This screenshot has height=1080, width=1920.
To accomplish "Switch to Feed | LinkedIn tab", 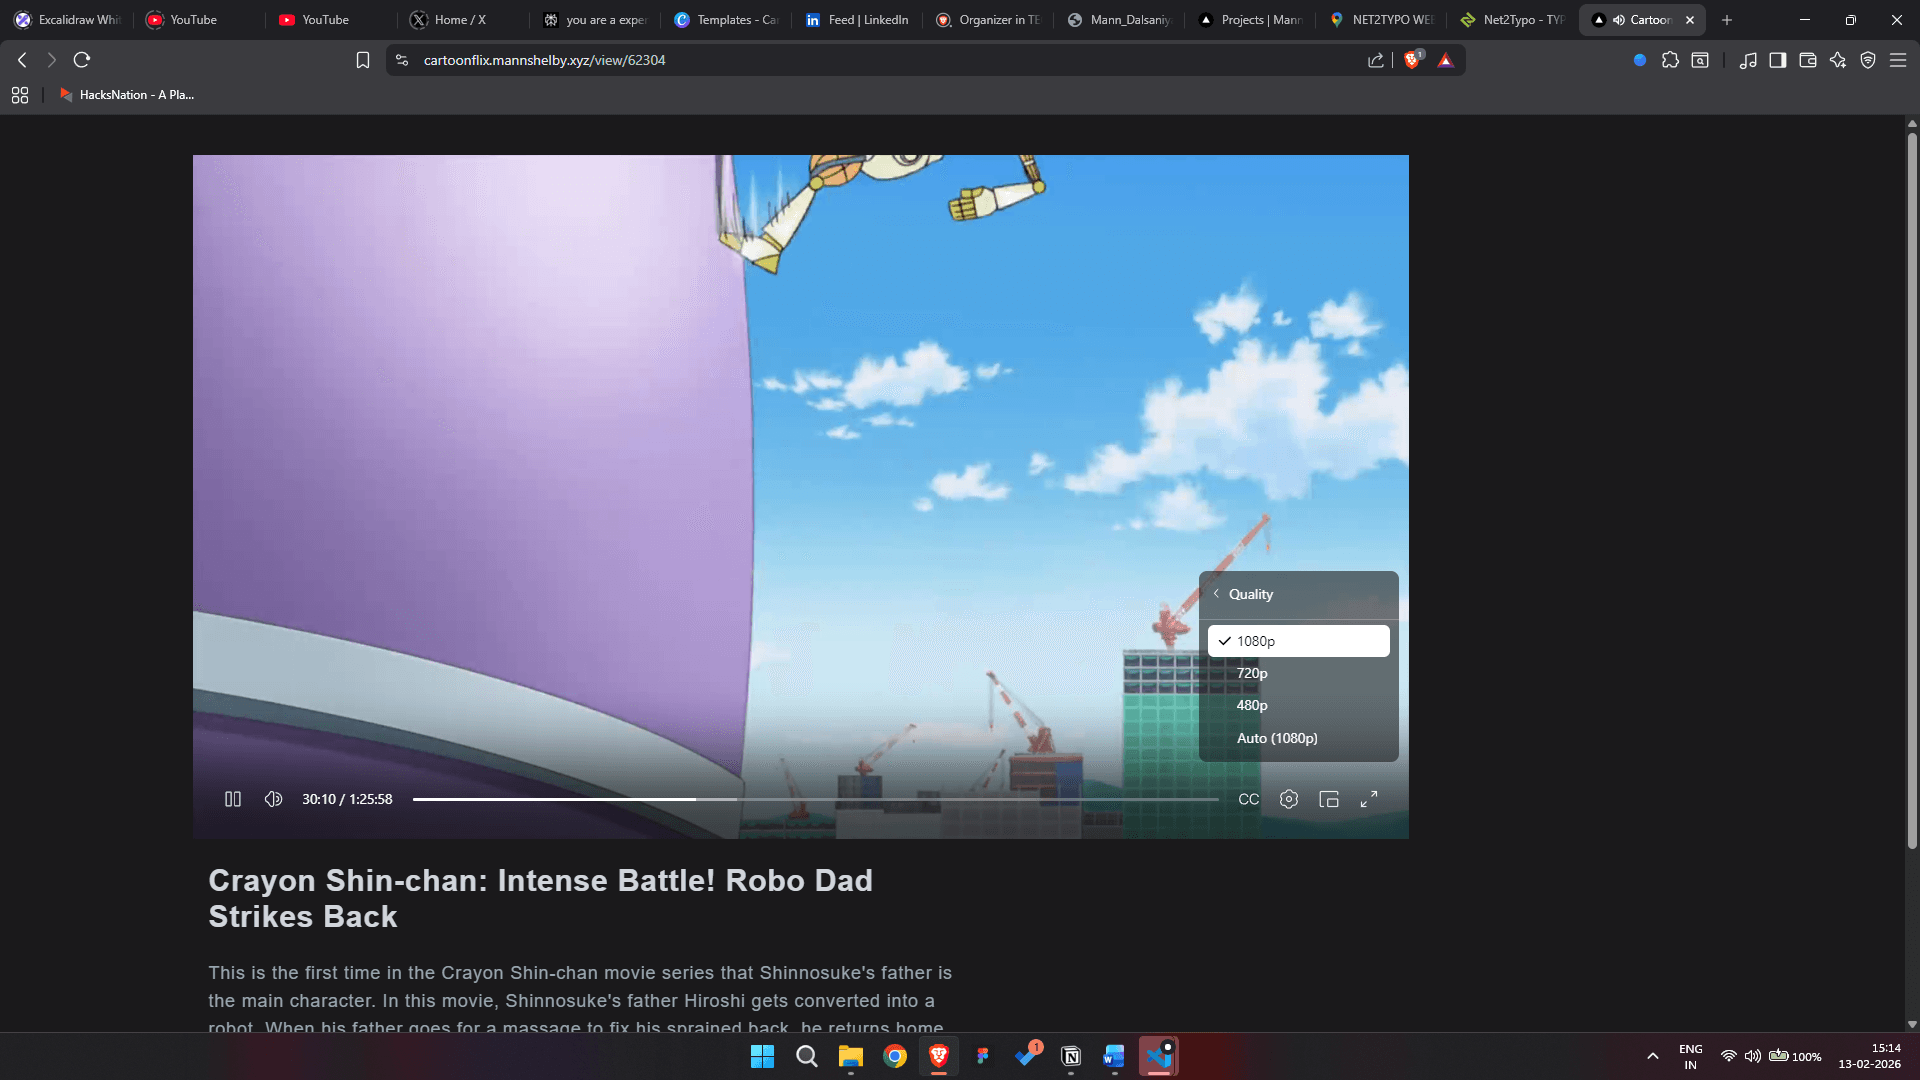I will pos(858,20).
